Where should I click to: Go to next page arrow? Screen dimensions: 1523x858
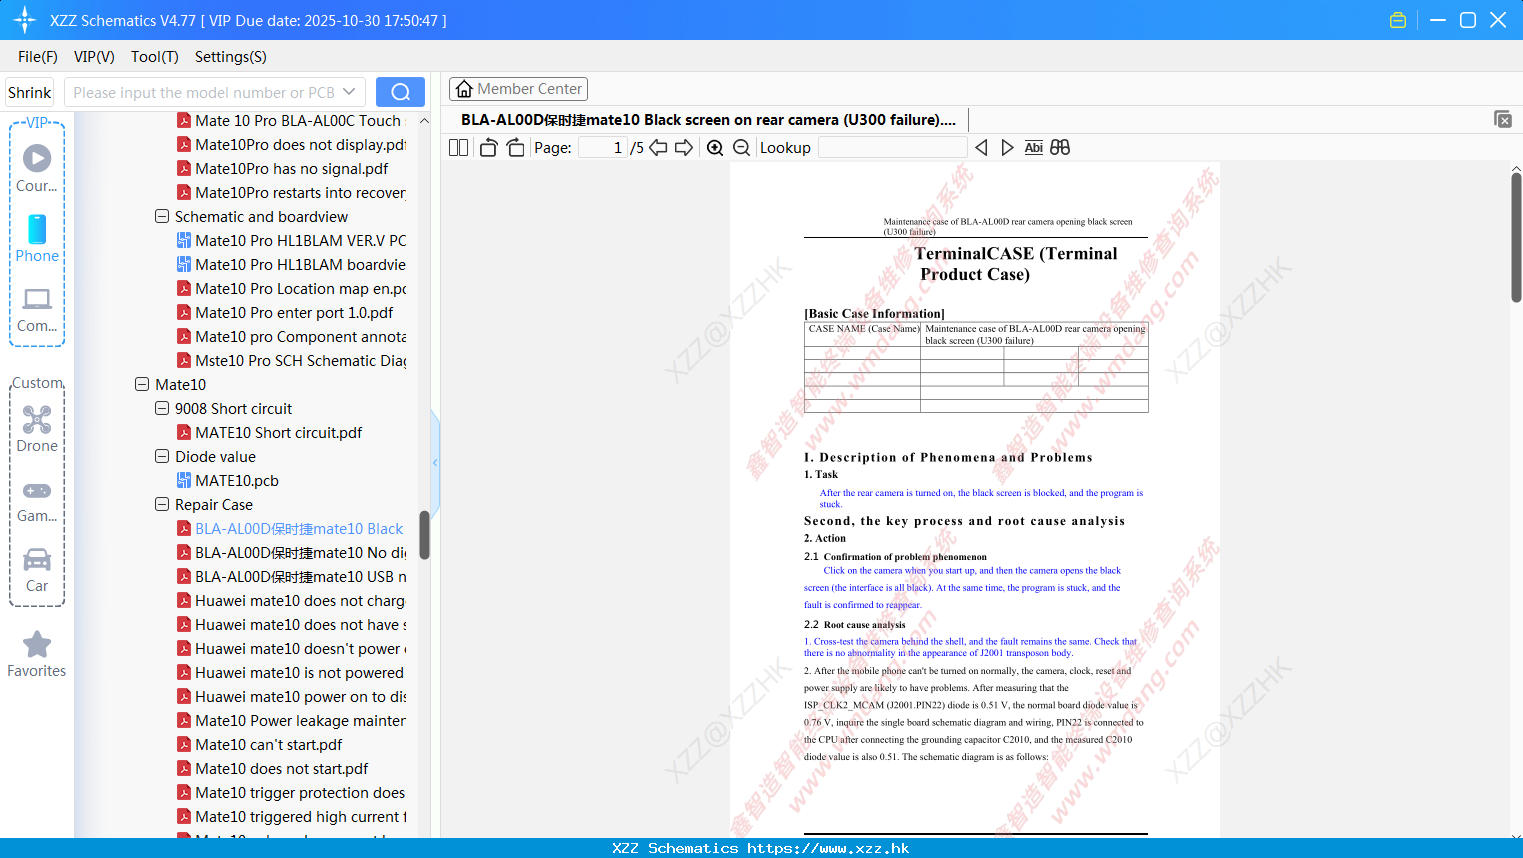point(684,147)
